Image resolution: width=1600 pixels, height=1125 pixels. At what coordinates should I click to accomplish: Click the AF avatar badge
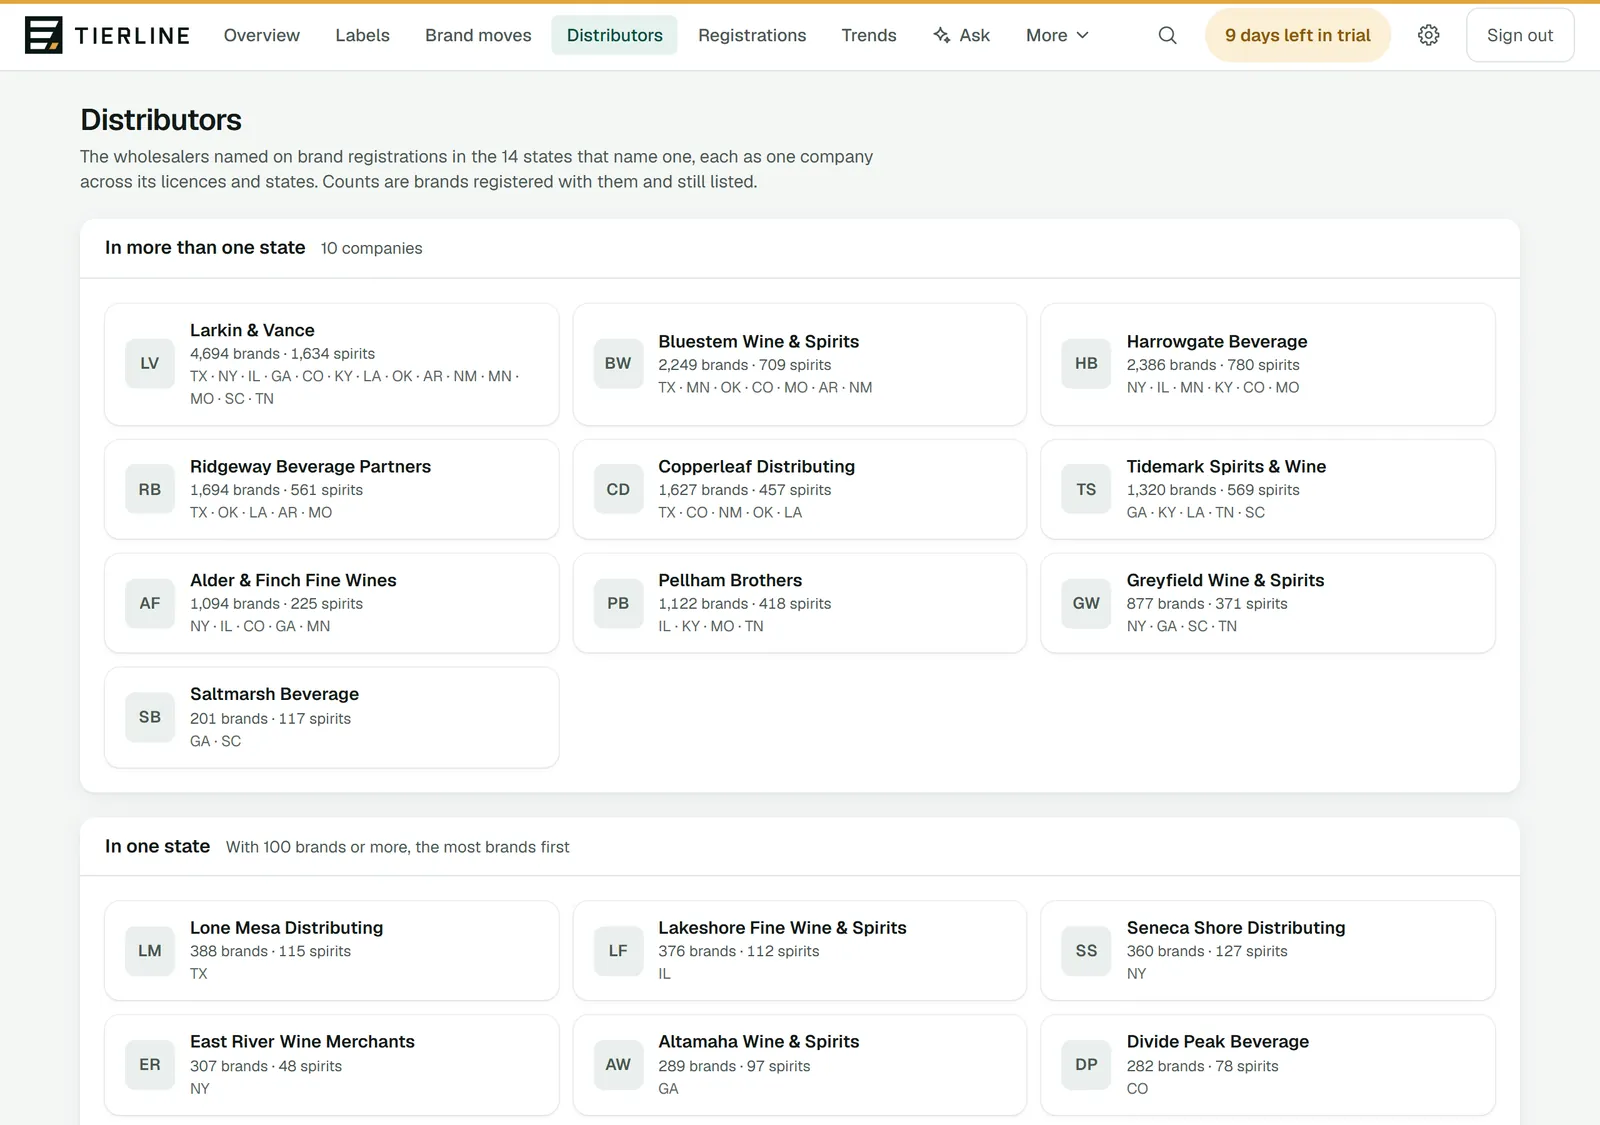(x=150, y=604)
